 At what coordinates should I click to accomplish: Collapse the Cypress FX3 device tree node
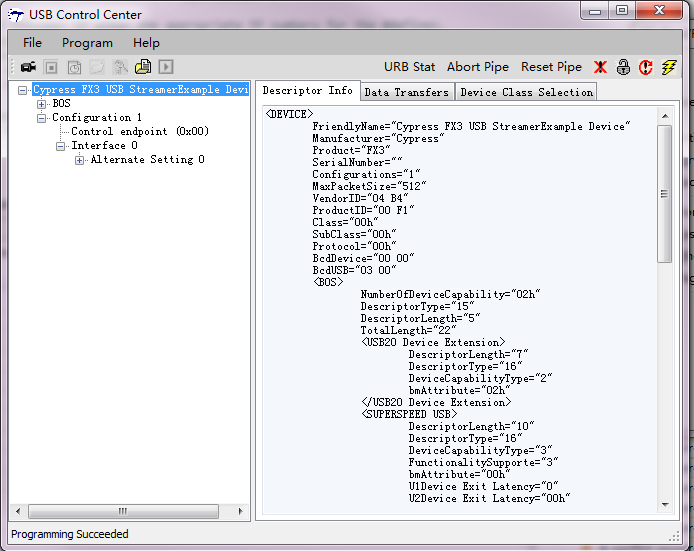click(x=22, y=90)
